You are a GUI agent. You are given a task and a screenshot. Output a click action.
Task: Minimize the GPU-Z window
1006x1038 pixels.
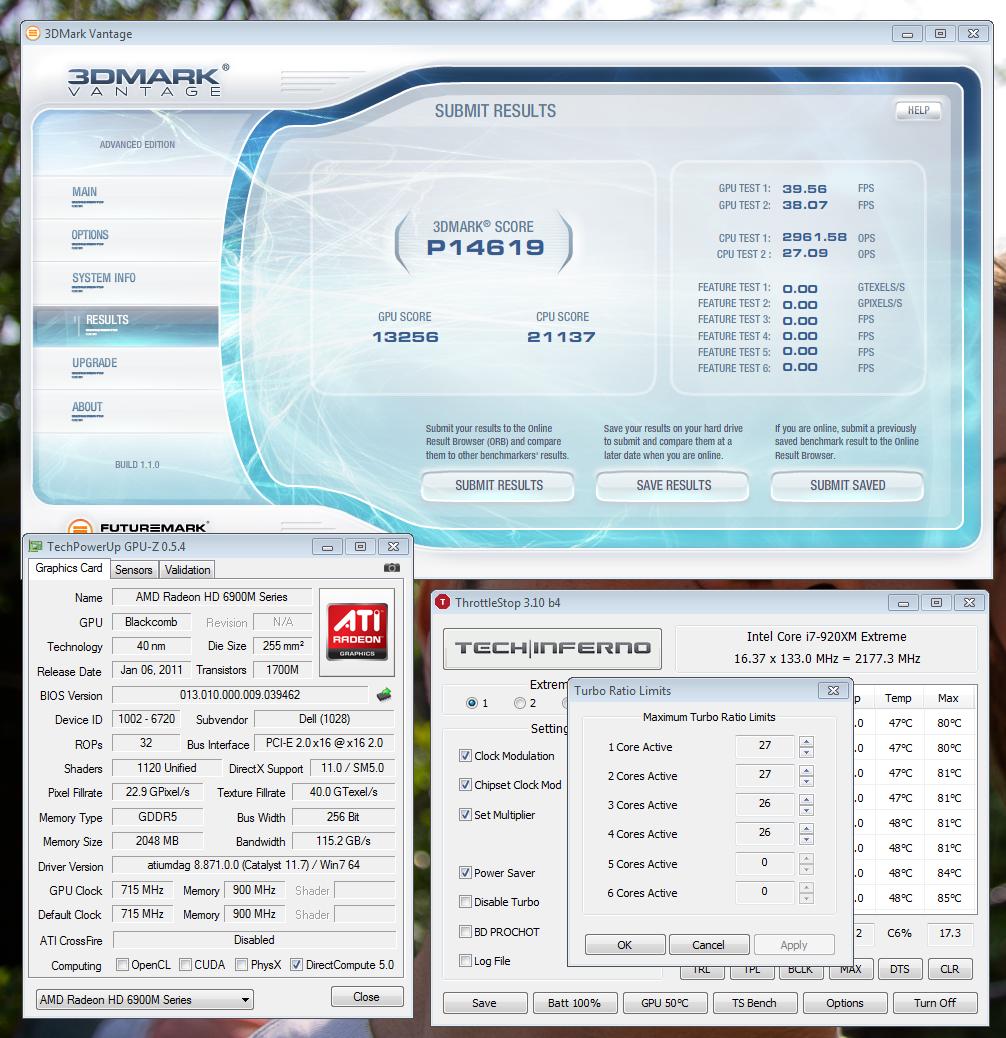pos(328,547)
